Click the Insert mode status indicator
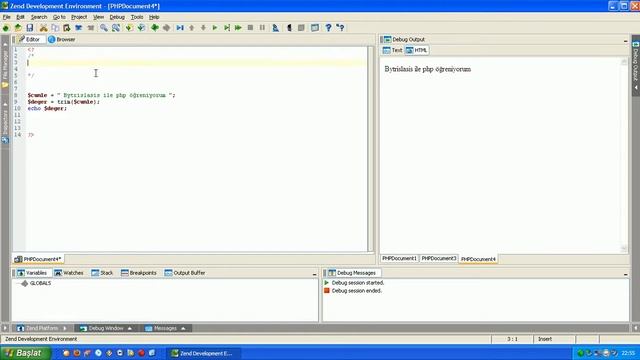Image resolution: width=640 pixels, height=360 pixels. (x=545, y=339)
